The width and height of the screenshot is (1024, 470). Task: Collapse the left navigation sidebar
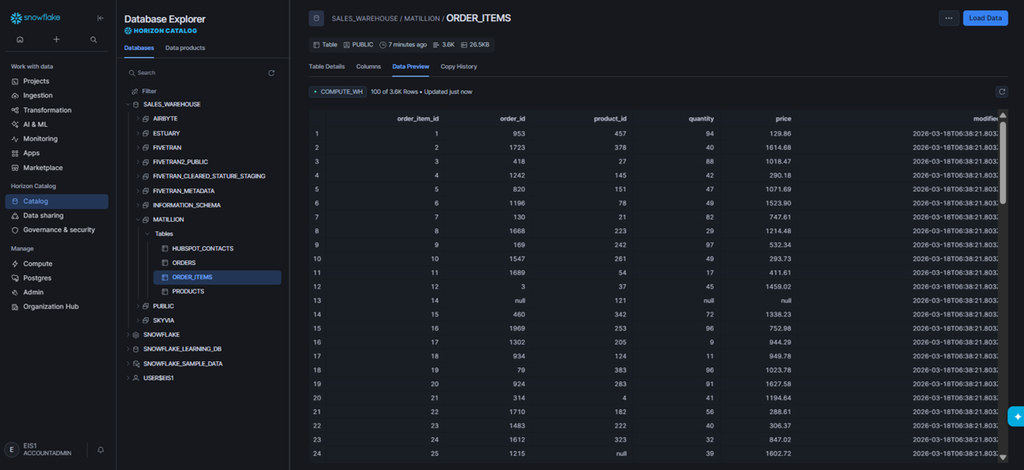[100, 18]
